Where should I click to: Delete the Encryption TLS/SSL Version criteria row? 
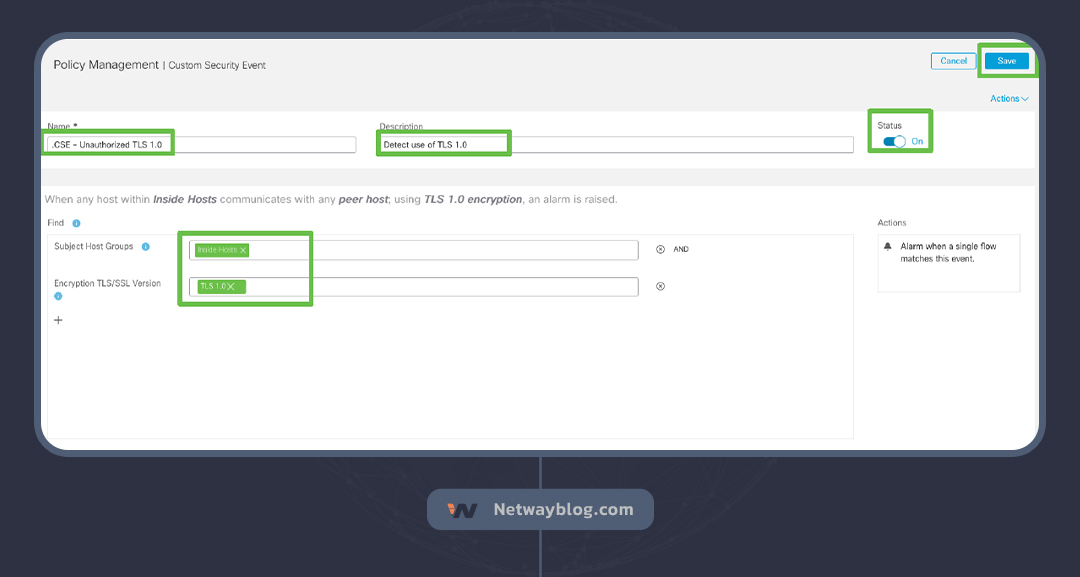[x=660, y=286]
